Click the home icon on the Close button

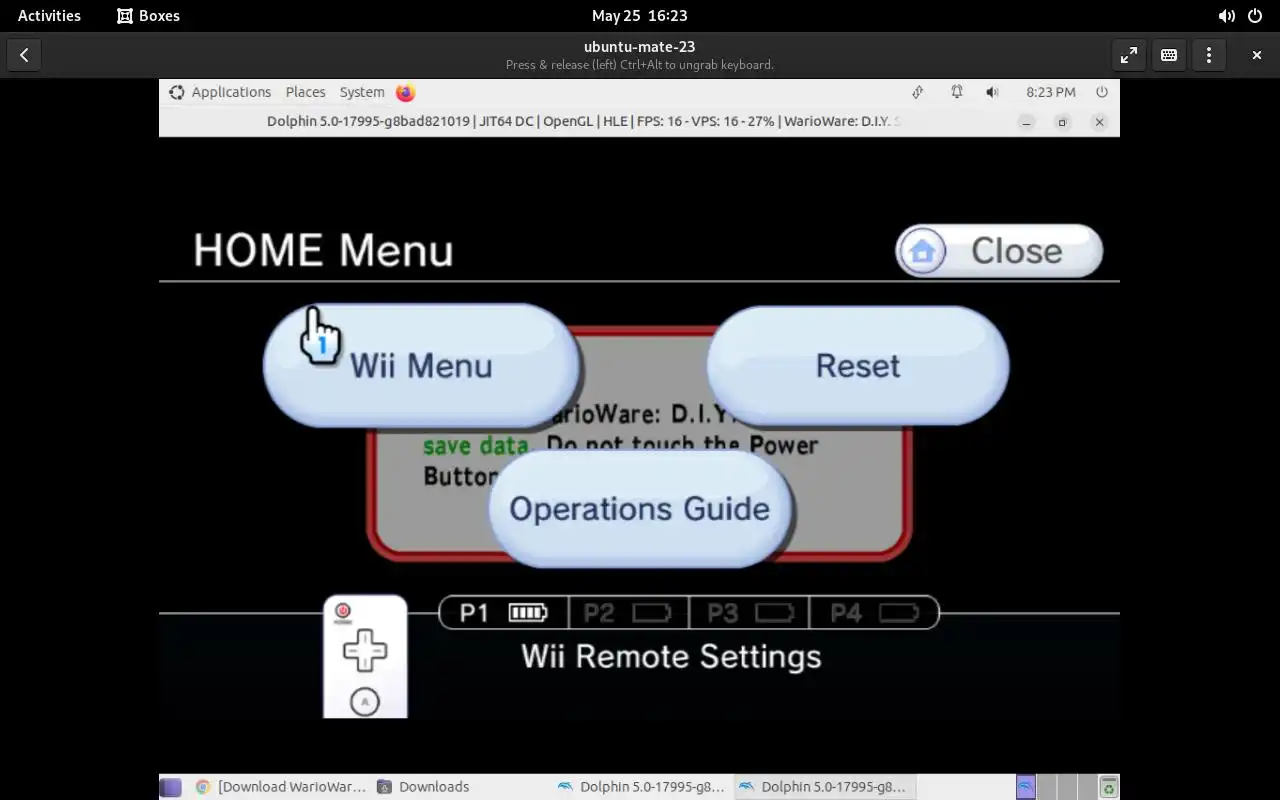[x=922, y=251]
